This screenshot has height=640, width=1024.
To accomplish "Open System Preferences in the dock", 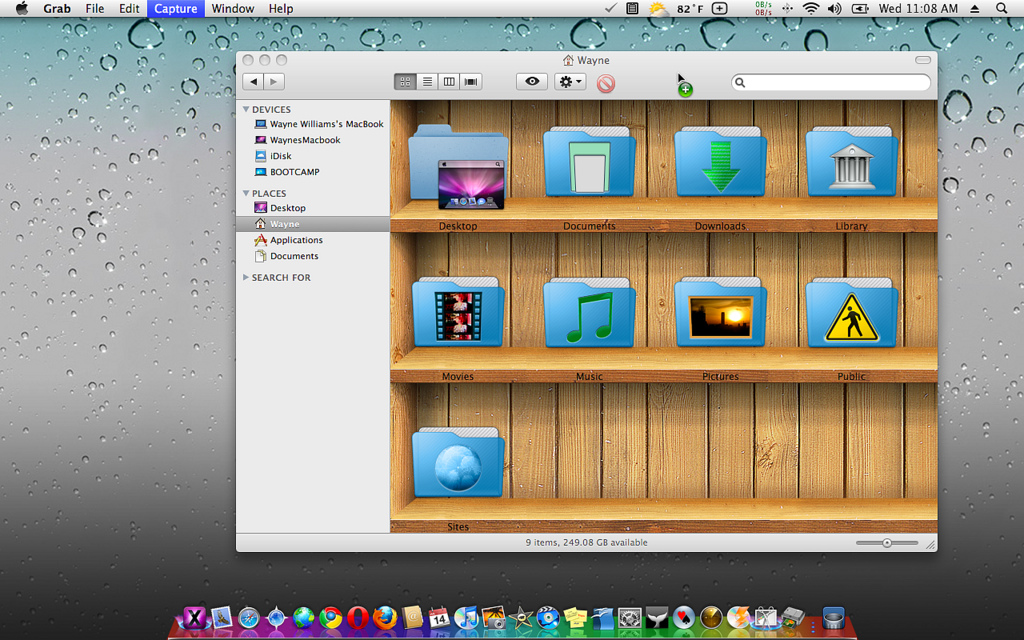I will point(630,617).
